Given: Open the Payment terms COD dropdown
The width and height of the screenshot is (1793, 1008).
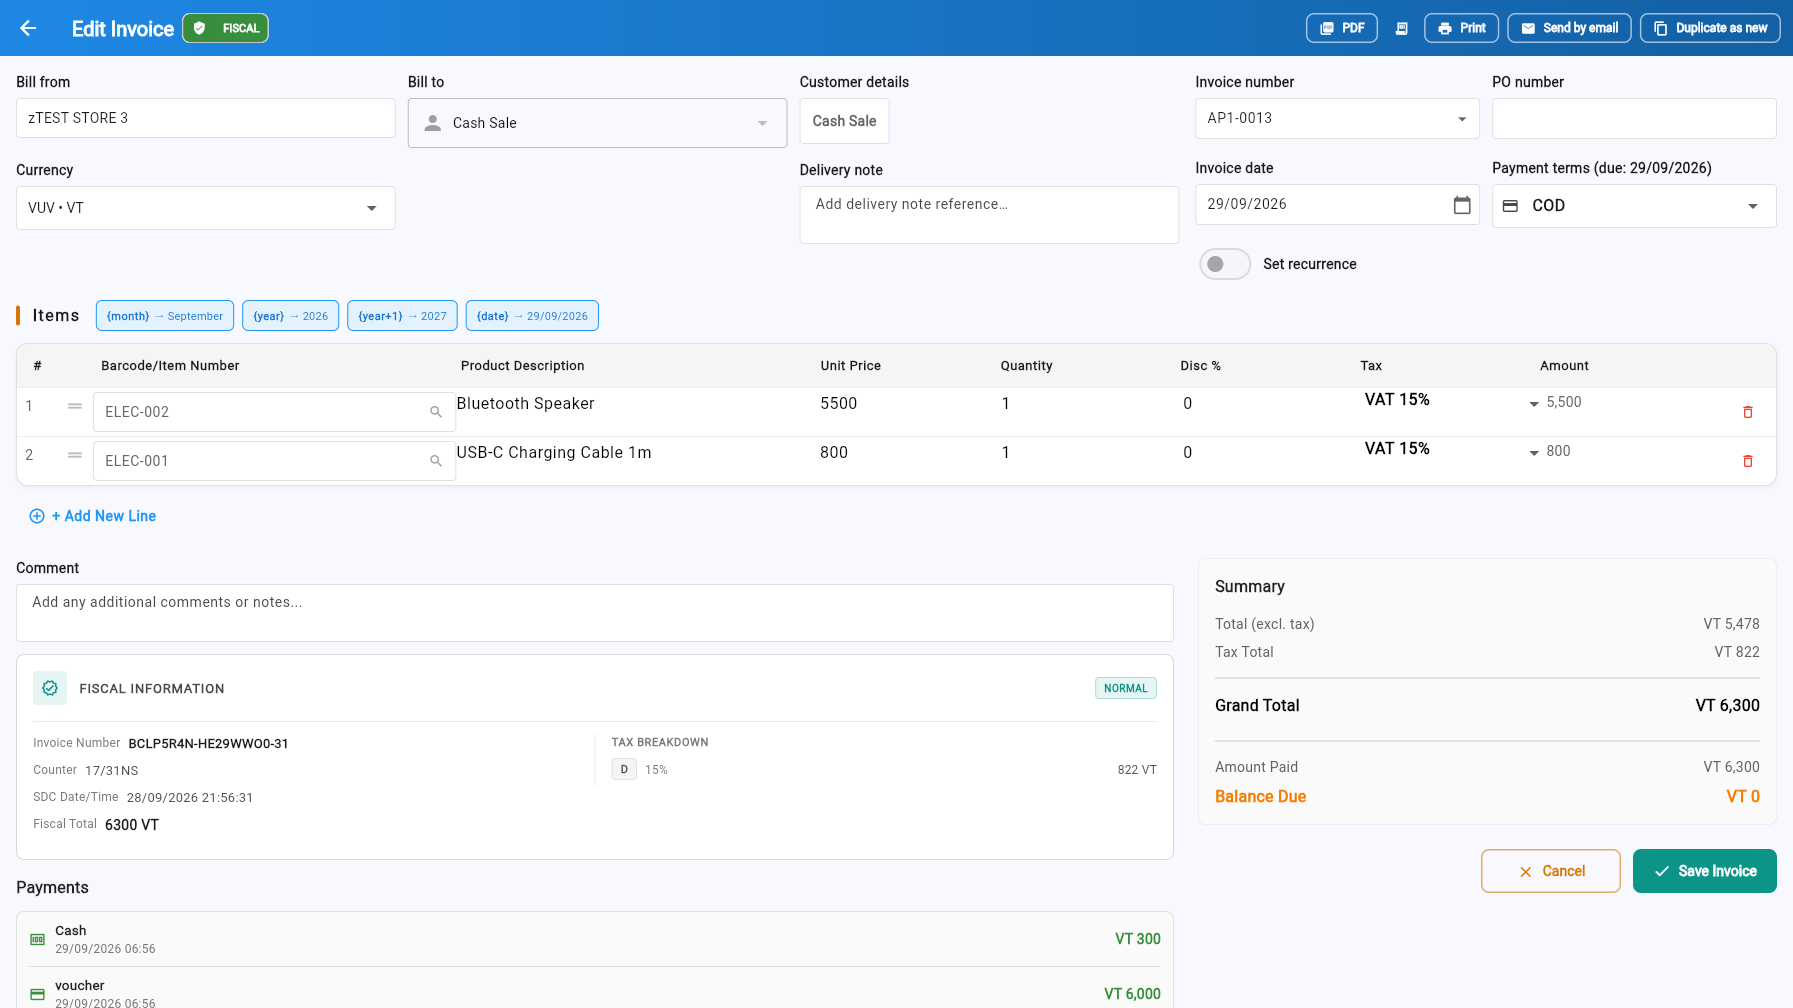Looking at the screenshot, I should point(1634,206).
